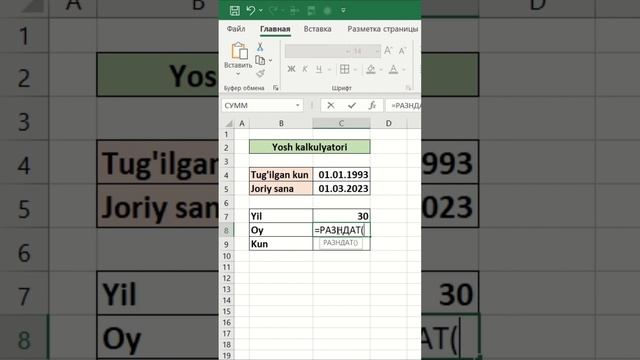Open Insert Function fx icon
This screenshot has width=640, height=360.
click(x=372, y=105)
